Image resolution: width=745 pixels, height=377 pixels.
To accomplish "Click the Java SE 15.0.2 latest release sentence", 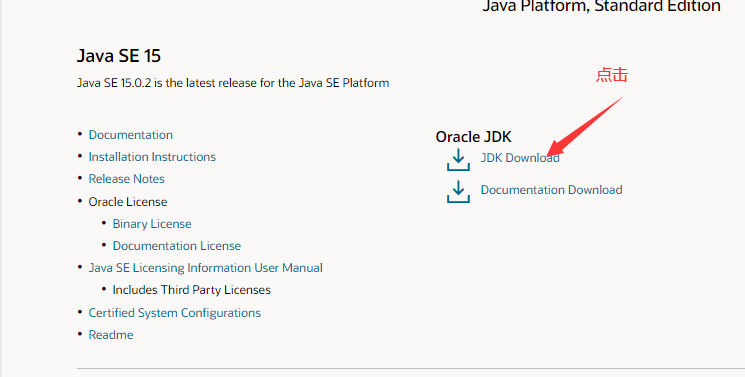I will coord(233,83).
